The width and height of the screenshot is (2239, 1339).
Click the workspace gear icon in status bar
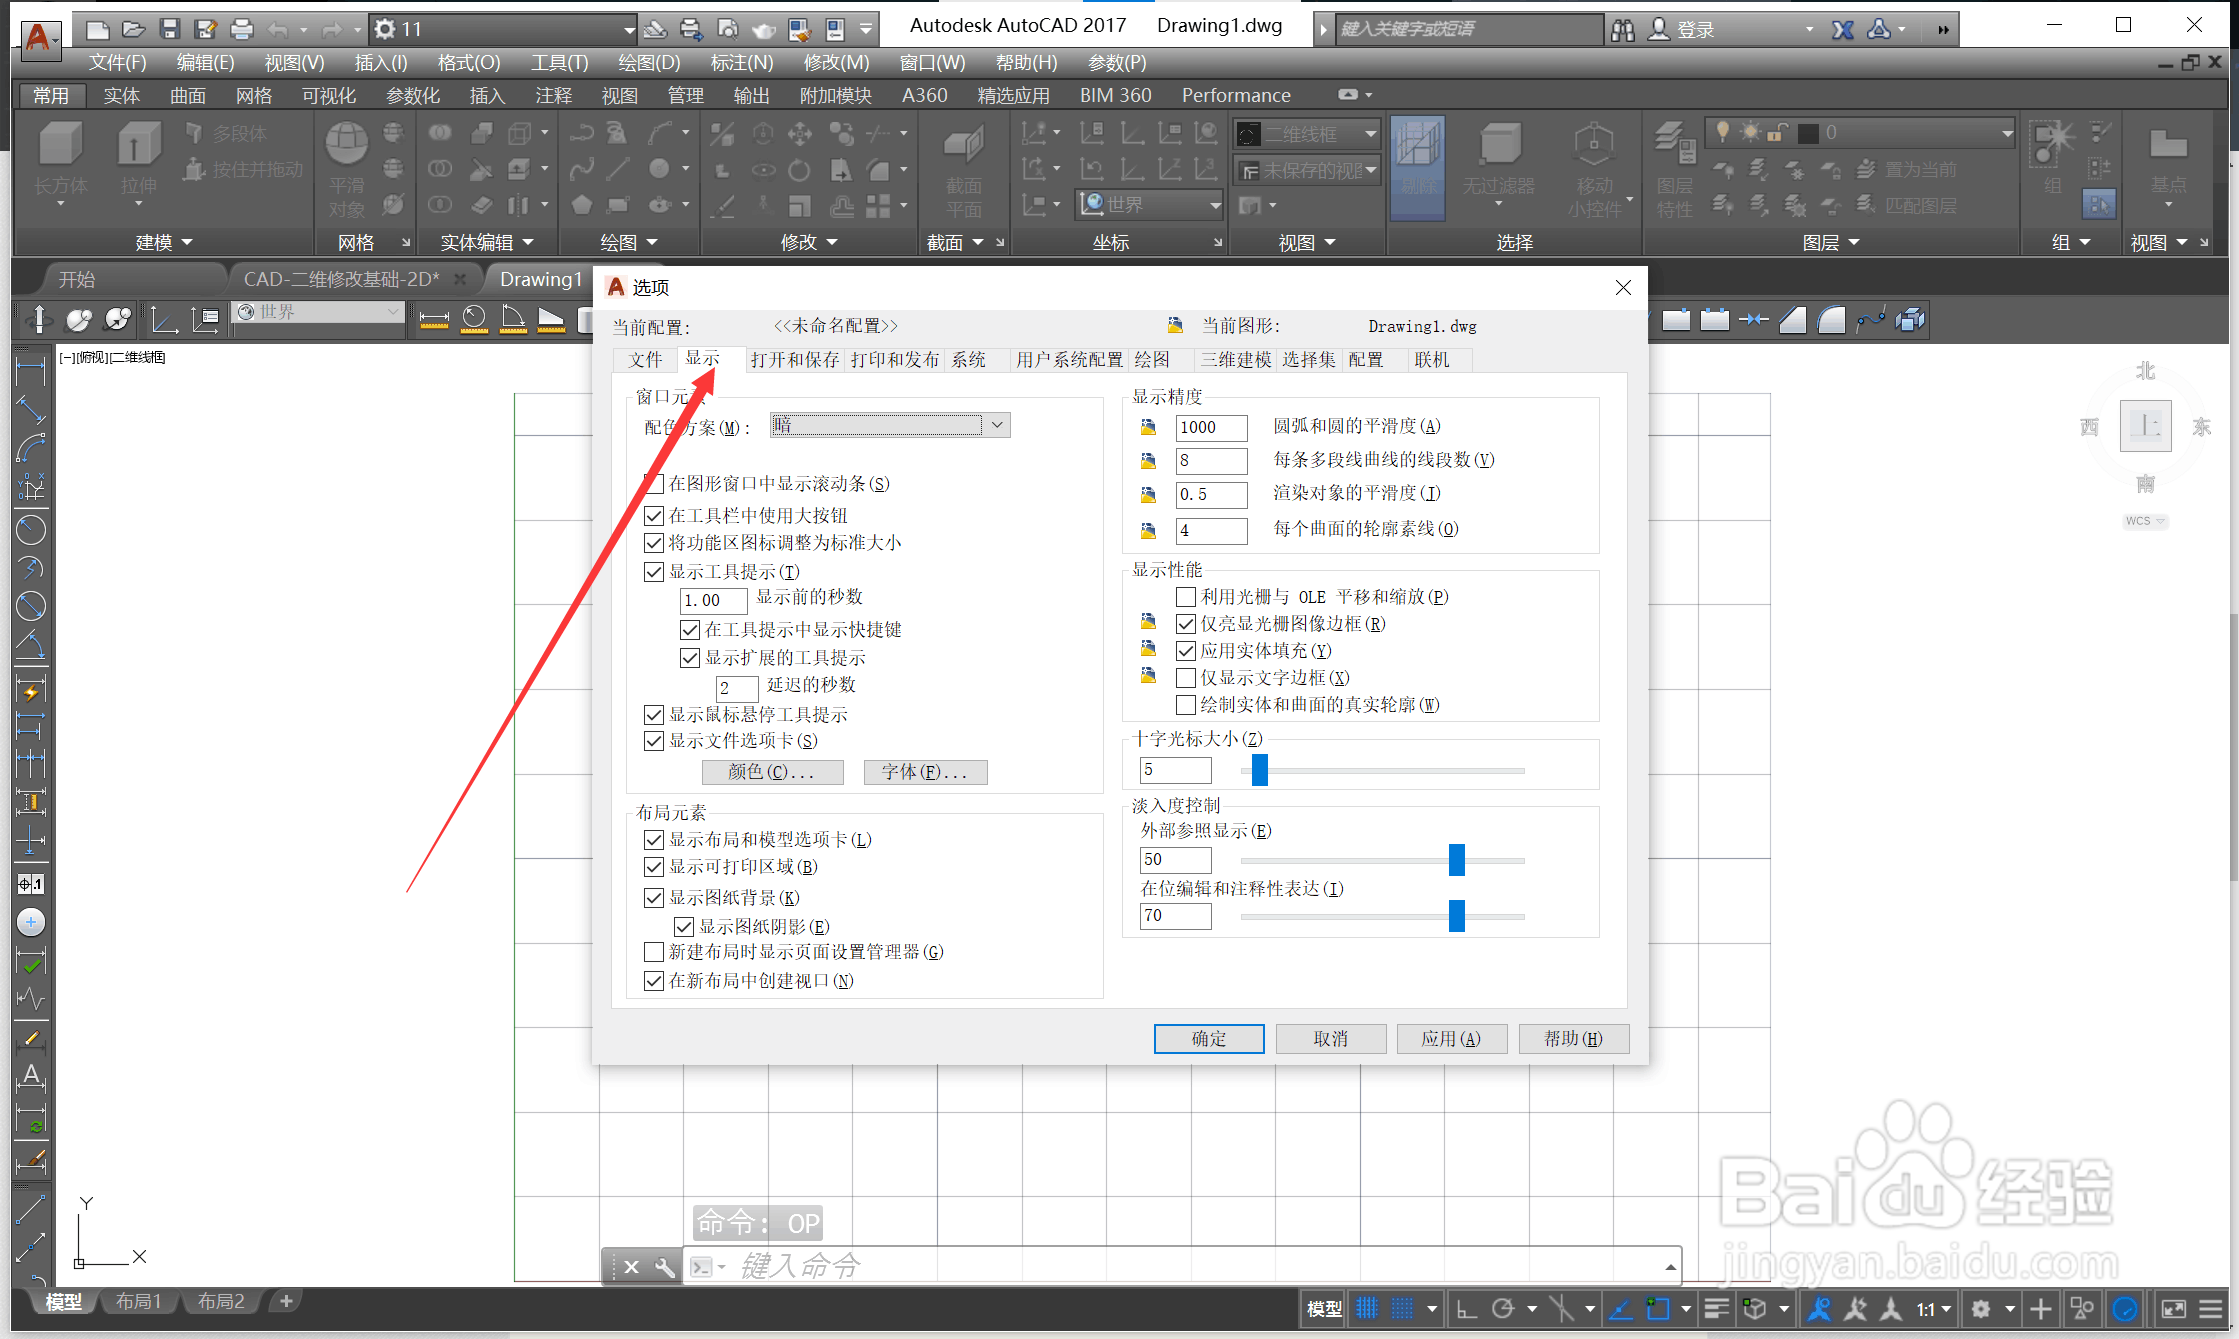pos(1980,1308)
